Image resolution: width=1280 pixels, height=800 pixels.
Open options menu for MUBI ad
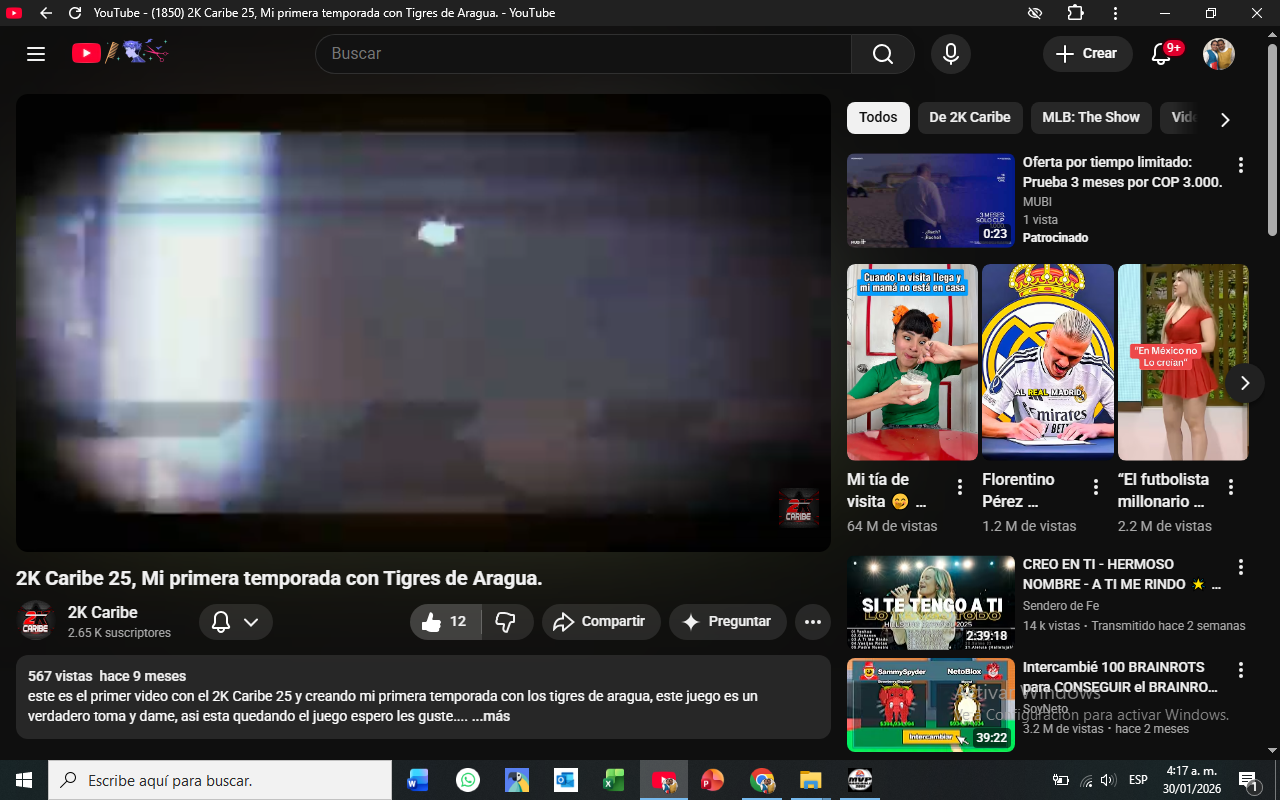coord(1240,165)
